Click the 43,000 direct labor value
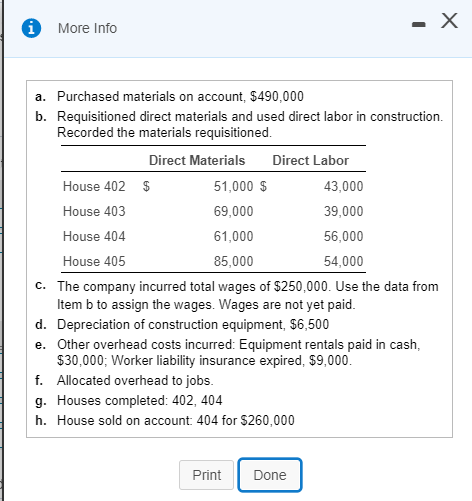The width and height of the screenshot is (472, 501). click(x=343, y=186)
